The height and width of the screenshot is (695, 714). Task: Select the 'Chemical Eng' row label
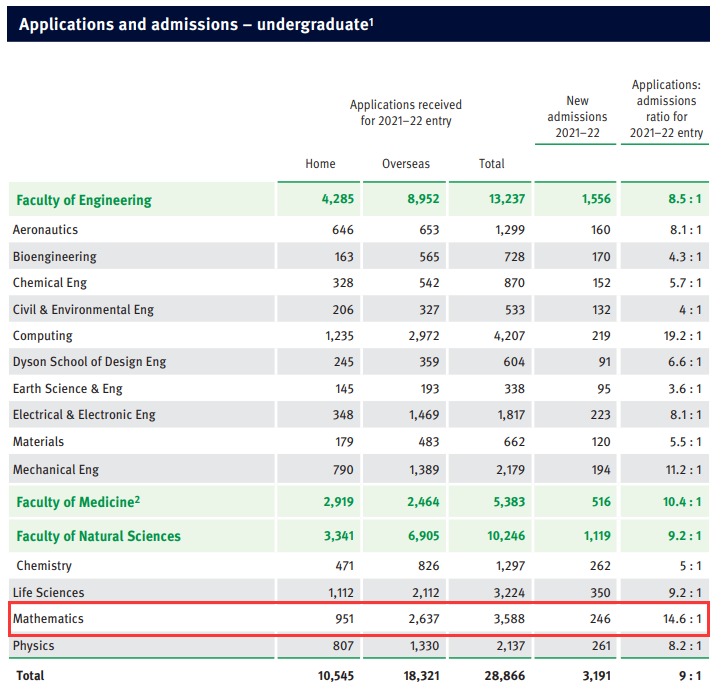pos(50,283)
